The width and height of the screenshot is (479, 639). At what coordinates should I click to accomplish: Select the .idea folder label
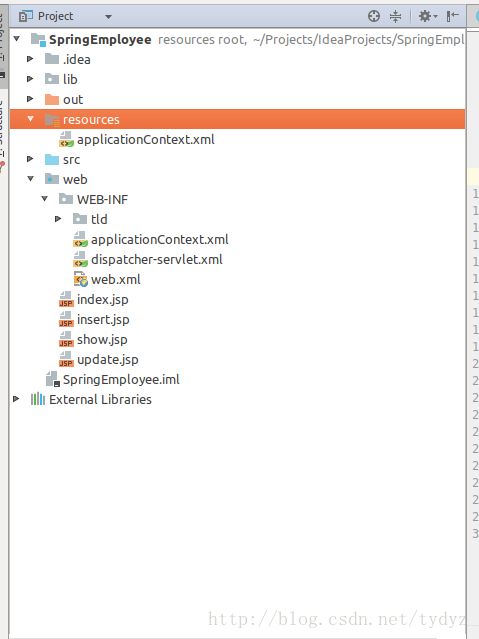(x=77, y=59)
